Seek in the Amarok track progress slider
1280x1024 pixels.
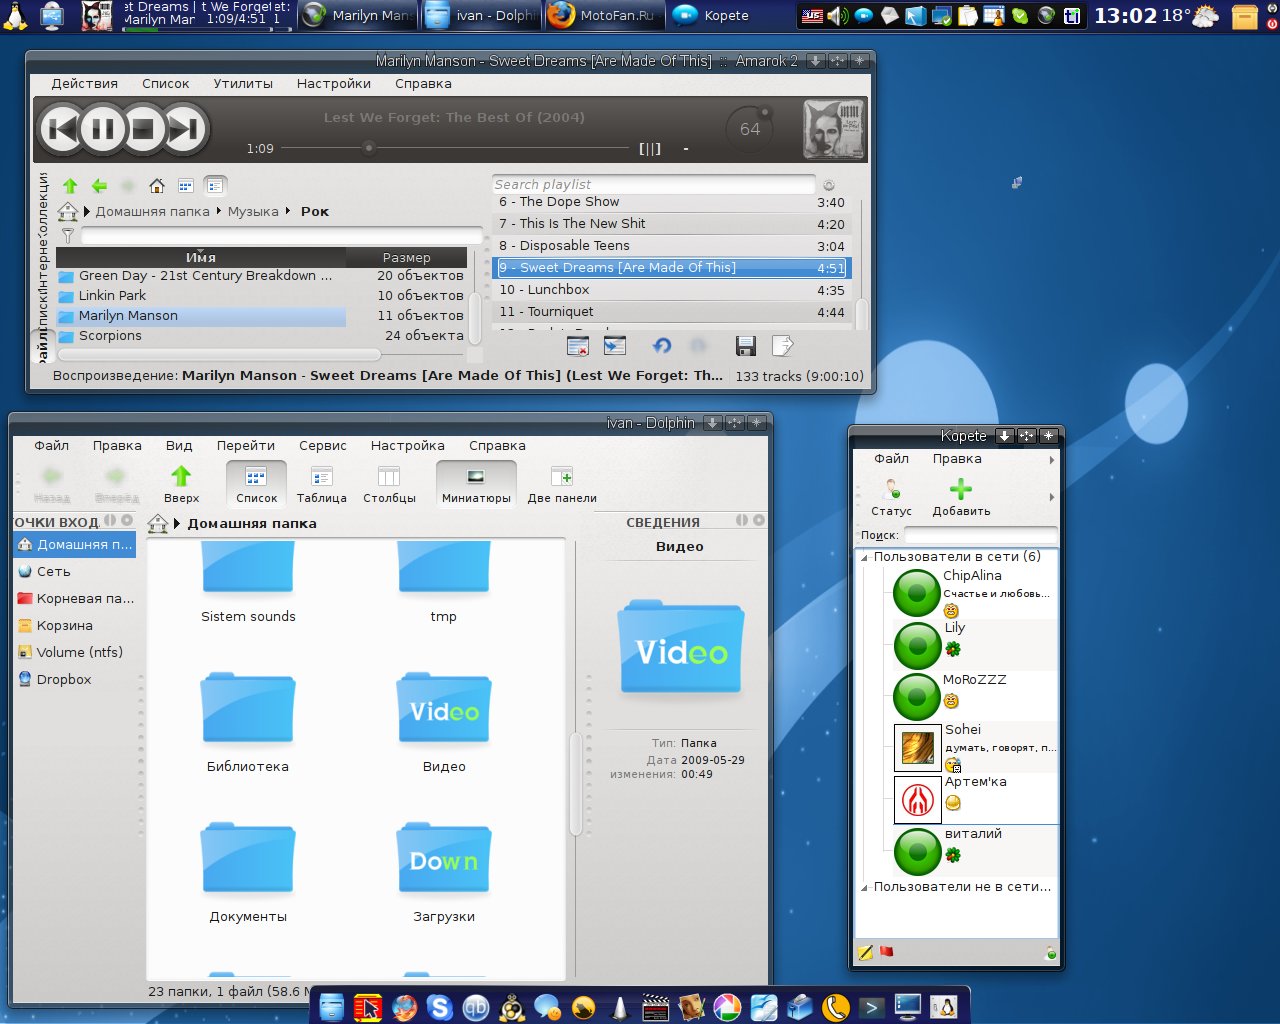pos(453,148)
